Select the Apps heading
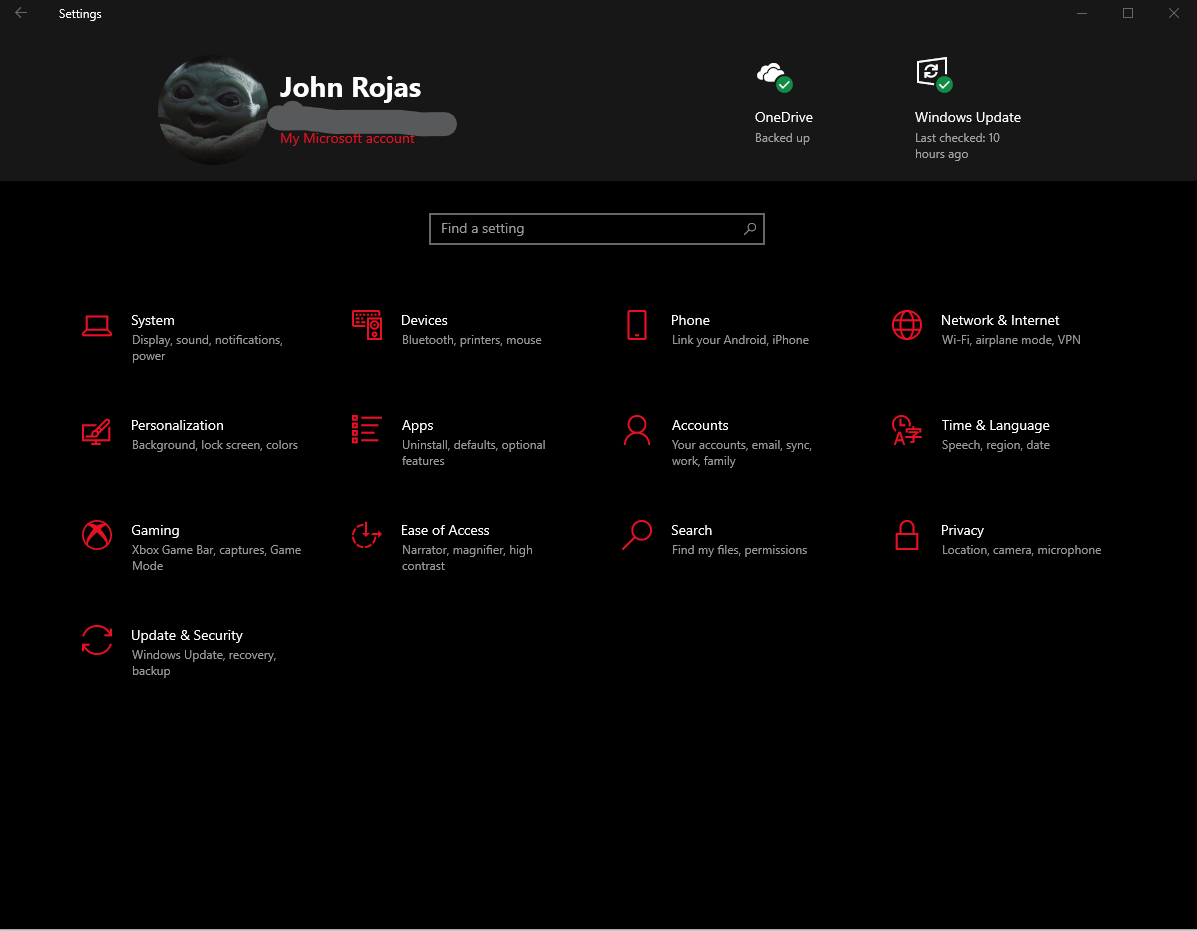1197x931 pixels. (x=418, y=426)
